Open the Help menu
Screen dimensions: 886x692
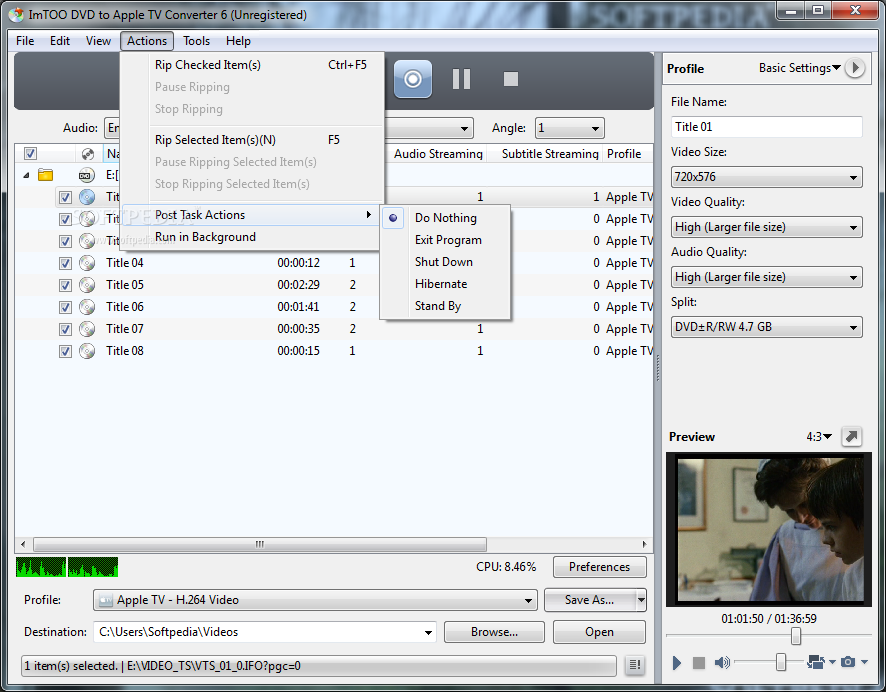point(238,41)
